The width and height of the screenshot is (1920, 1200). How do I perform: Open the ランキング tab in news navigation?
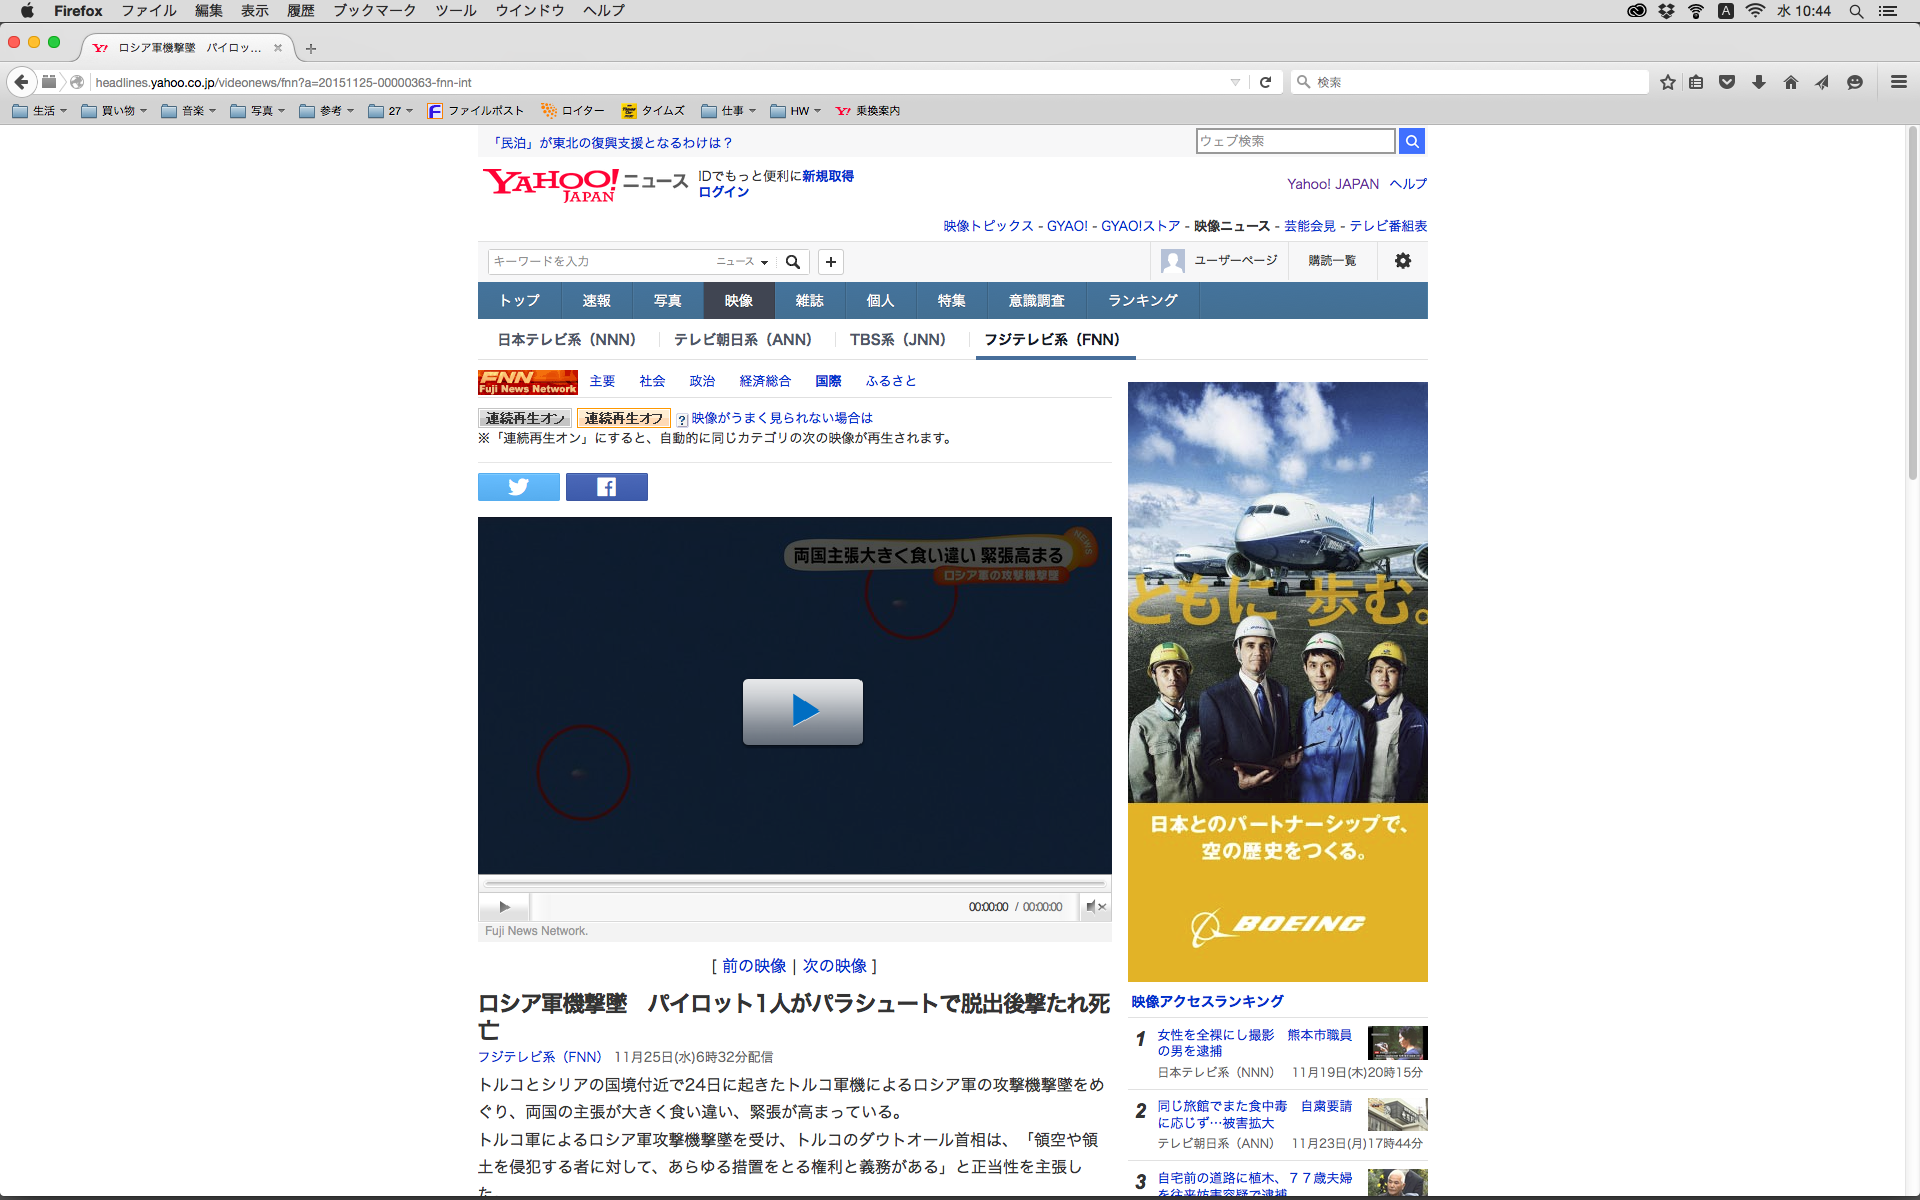[x=1142, y=301]
